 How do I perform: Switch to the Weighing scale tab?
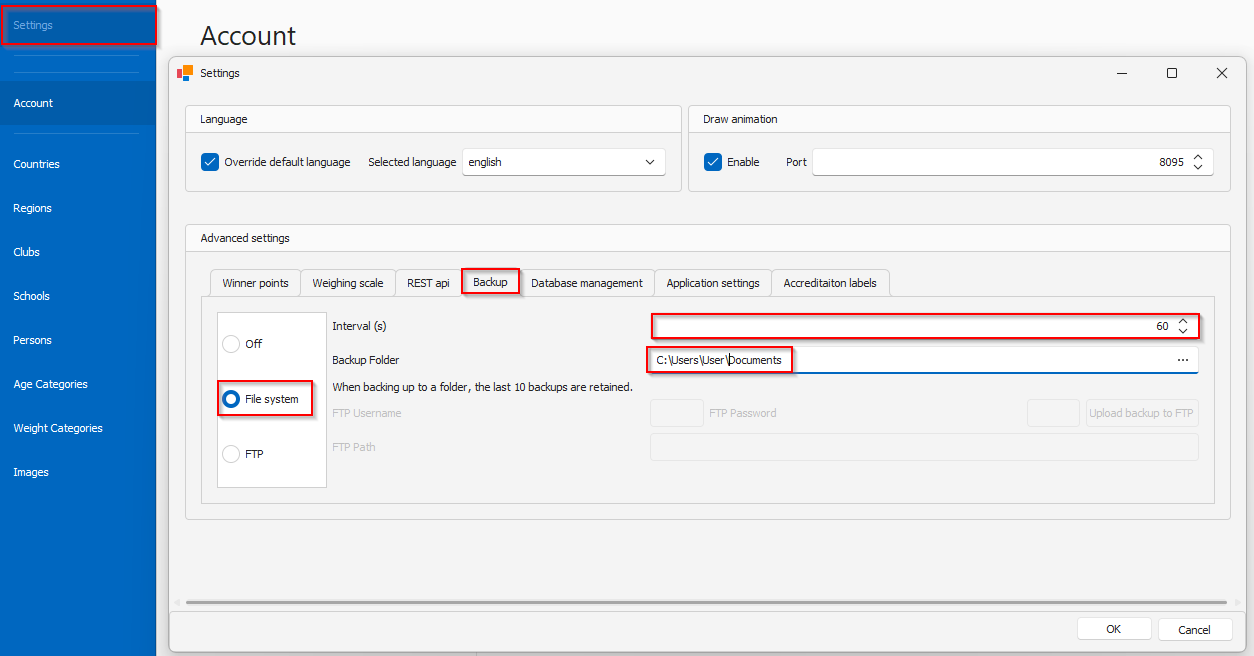coord(348,283)
